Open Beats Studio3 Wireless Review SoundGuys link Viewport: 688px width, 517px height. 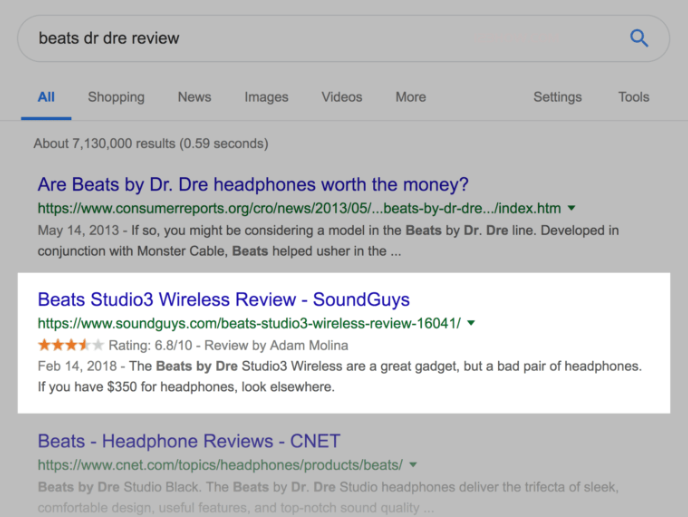pos(223,299)
